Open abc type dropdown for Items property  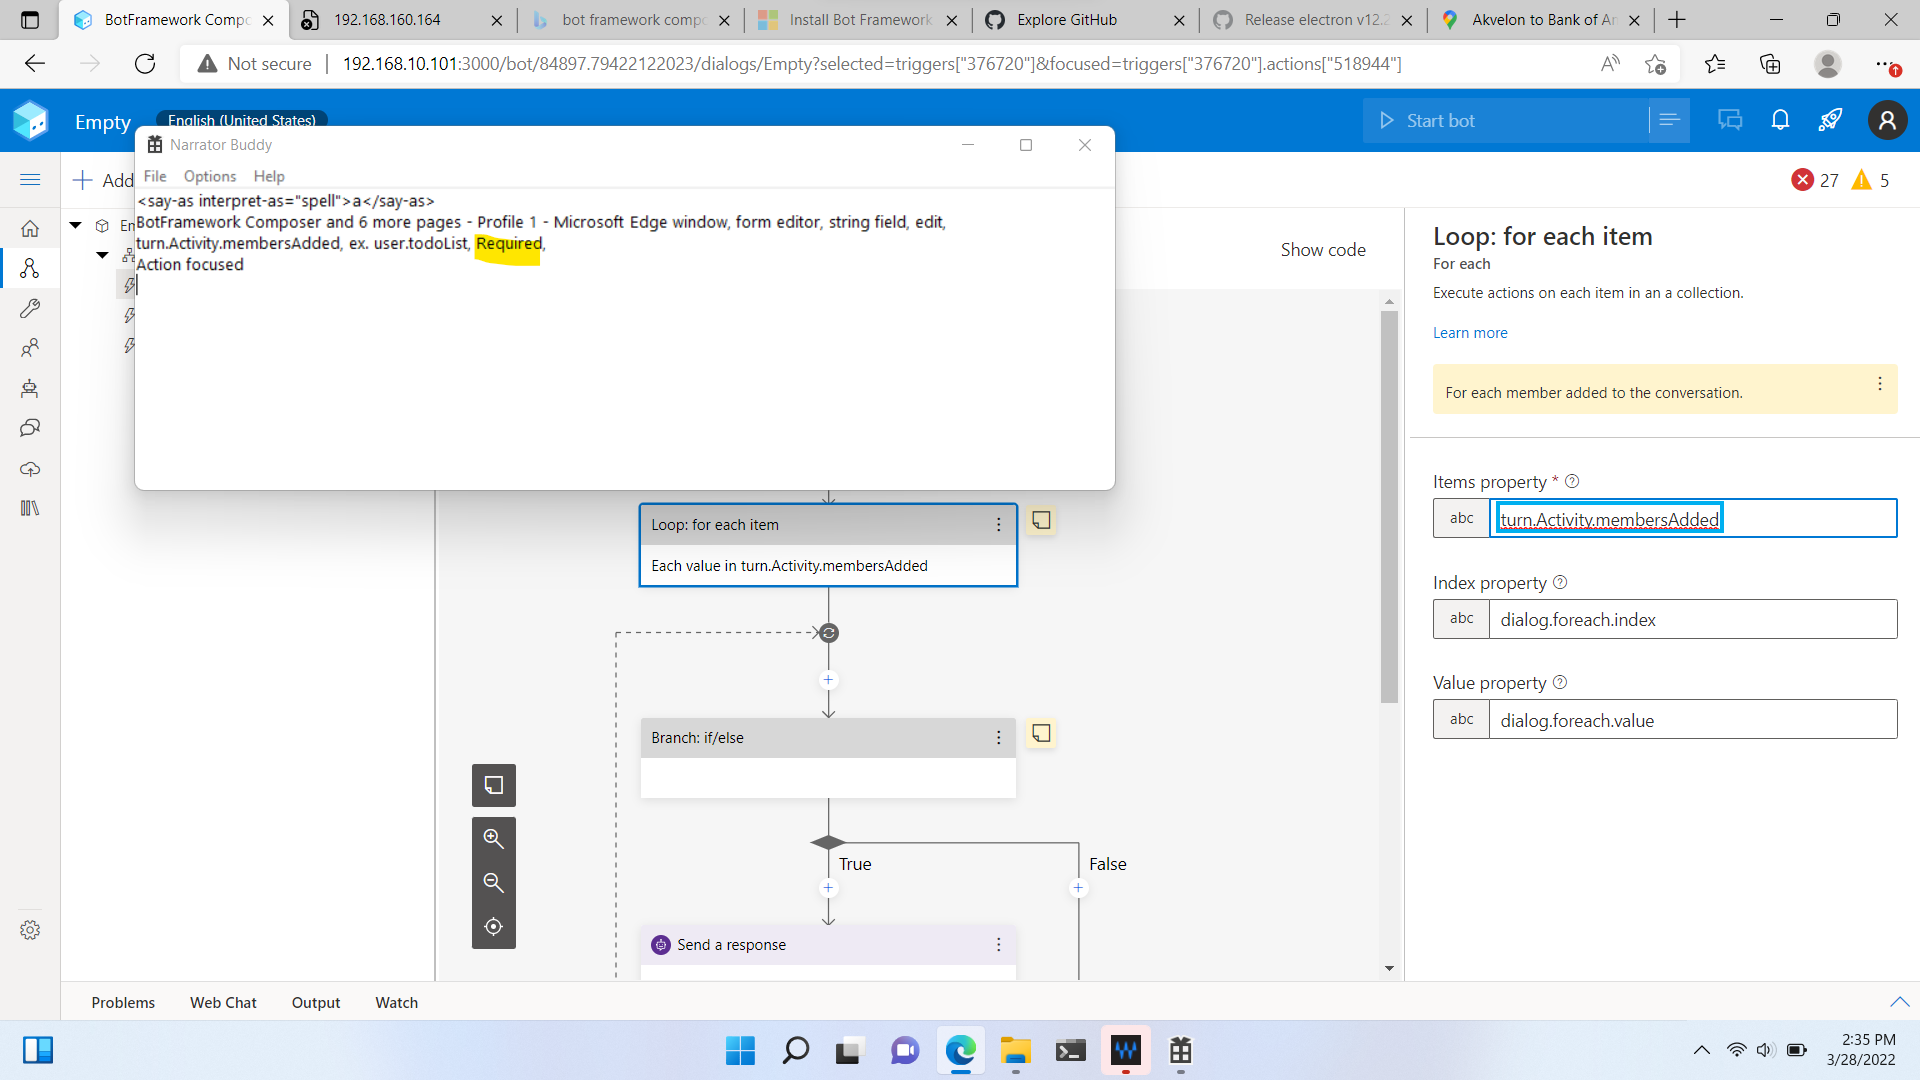click(x=1461, y=518)
